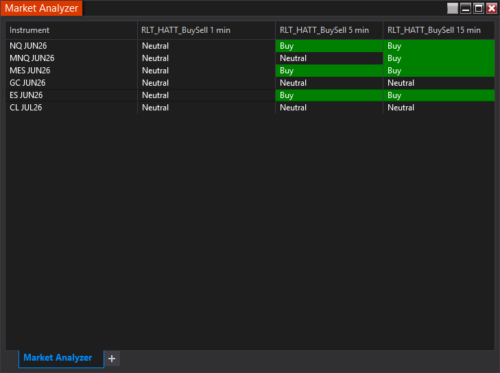Sort by RLT_HATT_BuySell 1 min header
The height and width of the screenshot is (373, 500).
pyautogui.click(x=206, y=30)
